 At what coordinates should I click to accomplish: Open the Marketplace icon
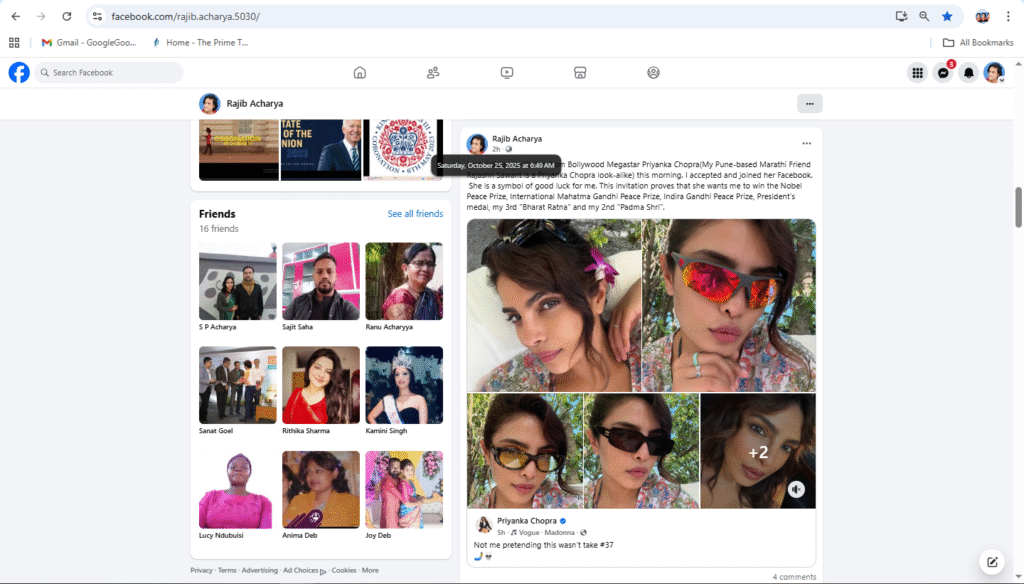(579, 72)
